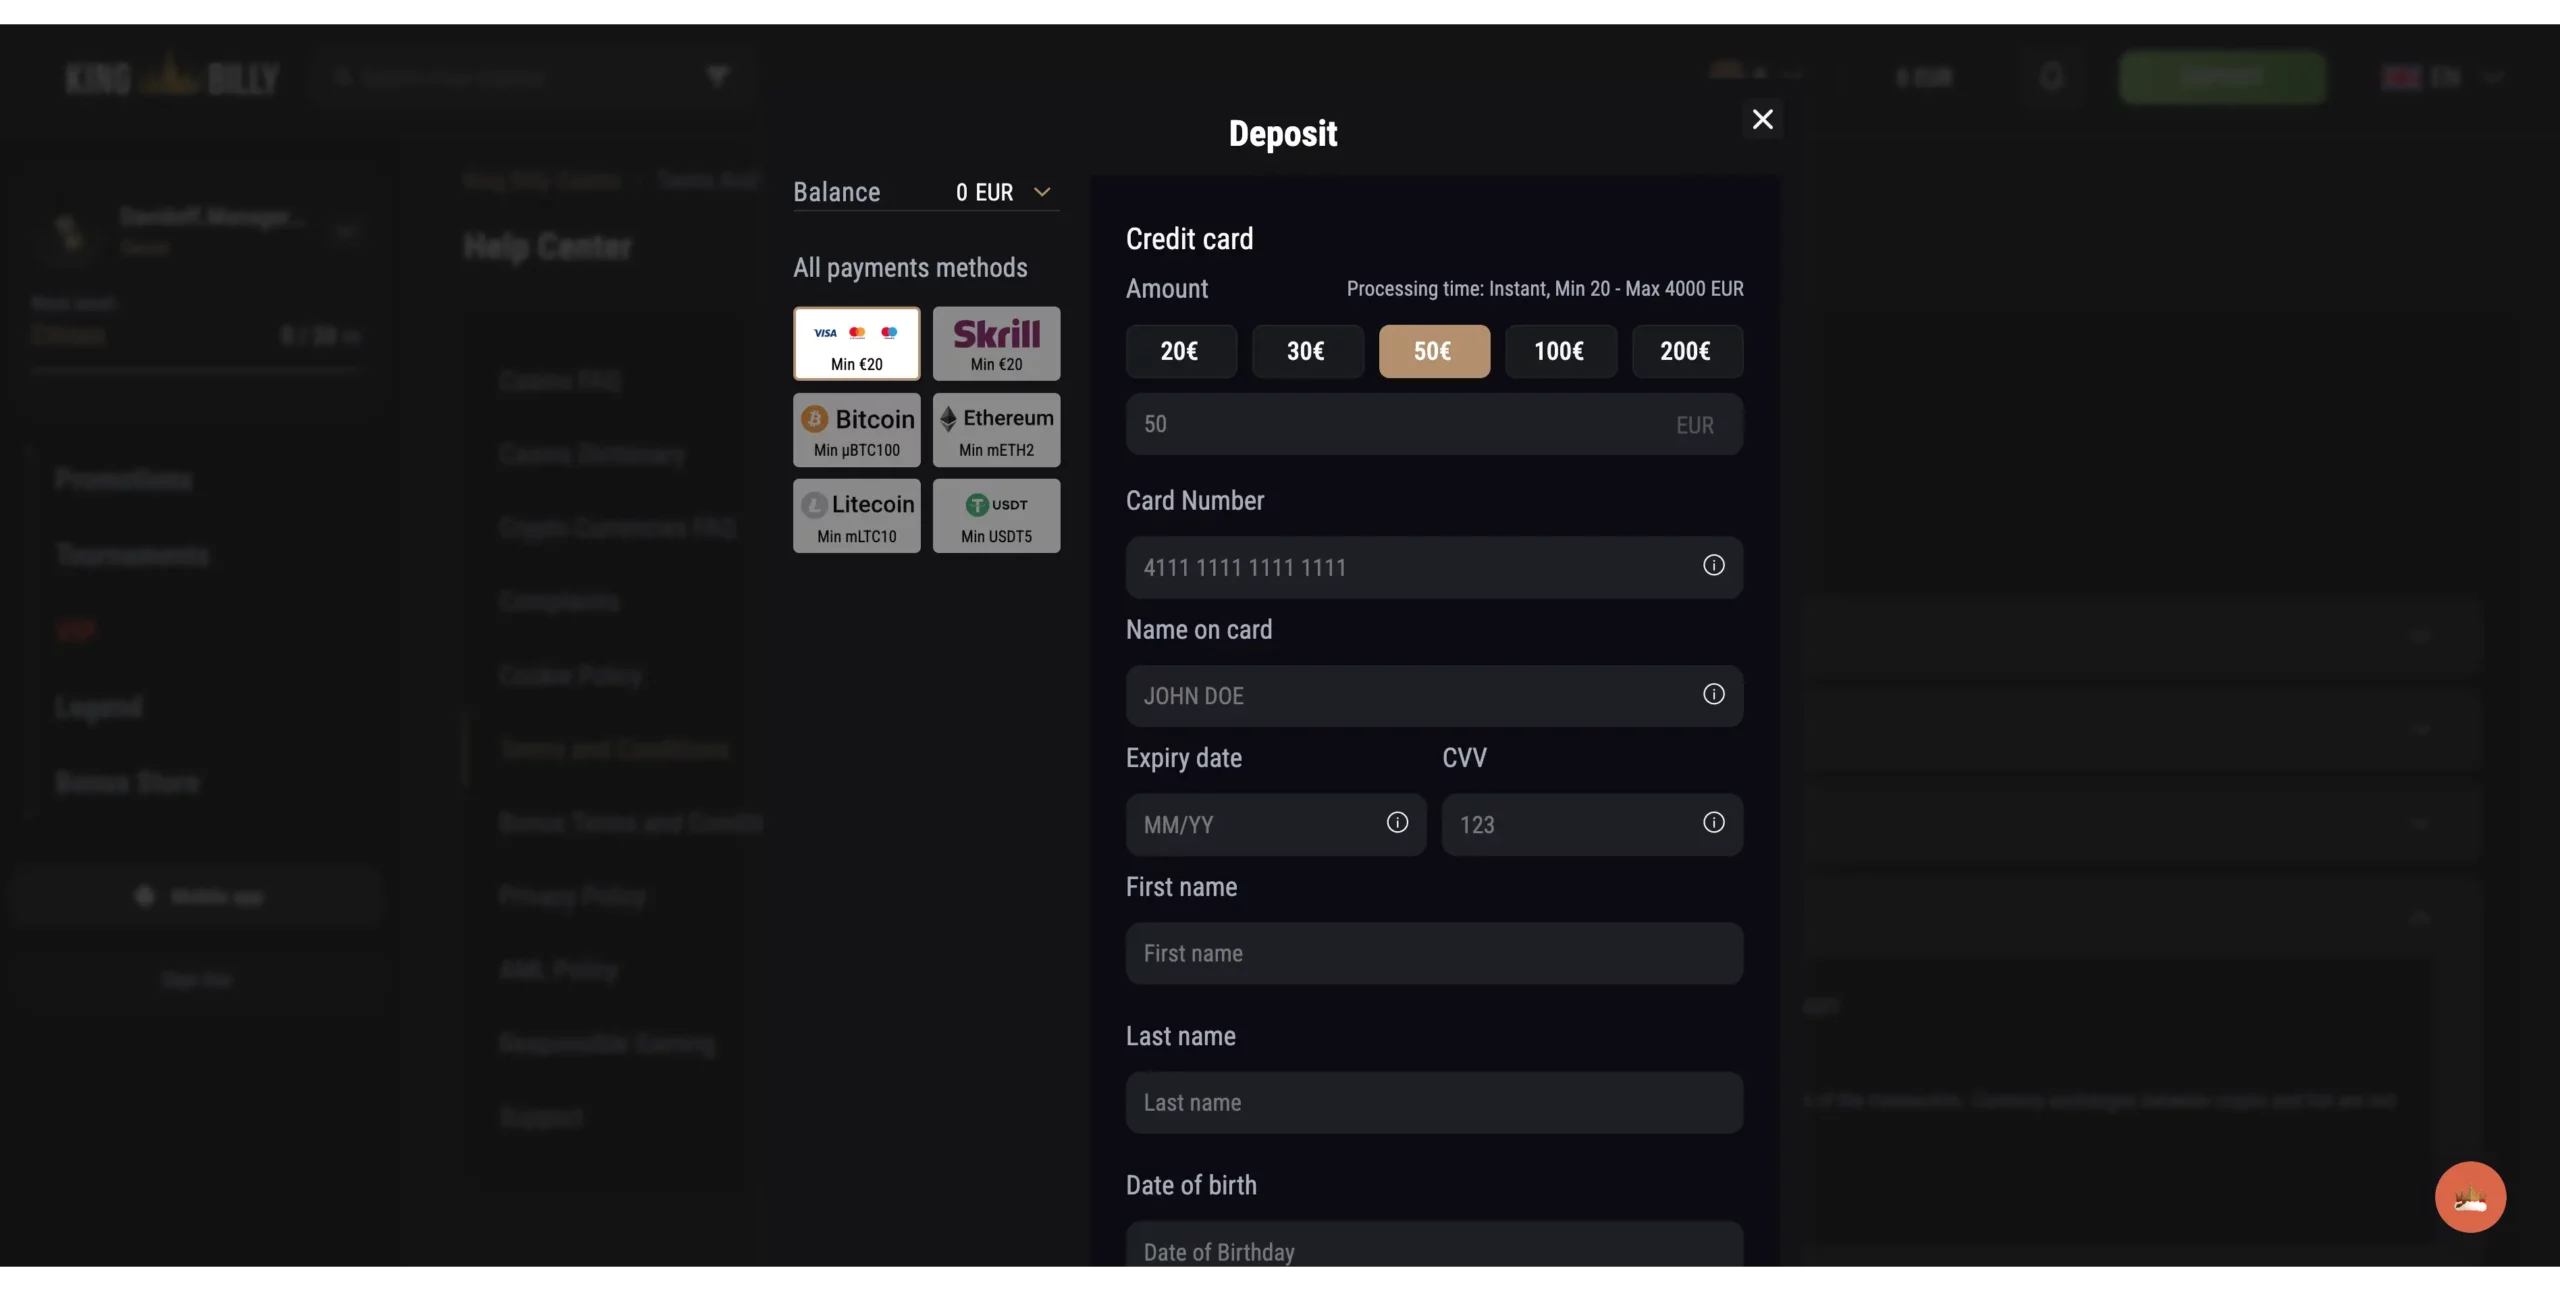Screen dimensions: 2560x1291
Task: Click the highlighted 50€ amount button
Action: click(1433, 351)
